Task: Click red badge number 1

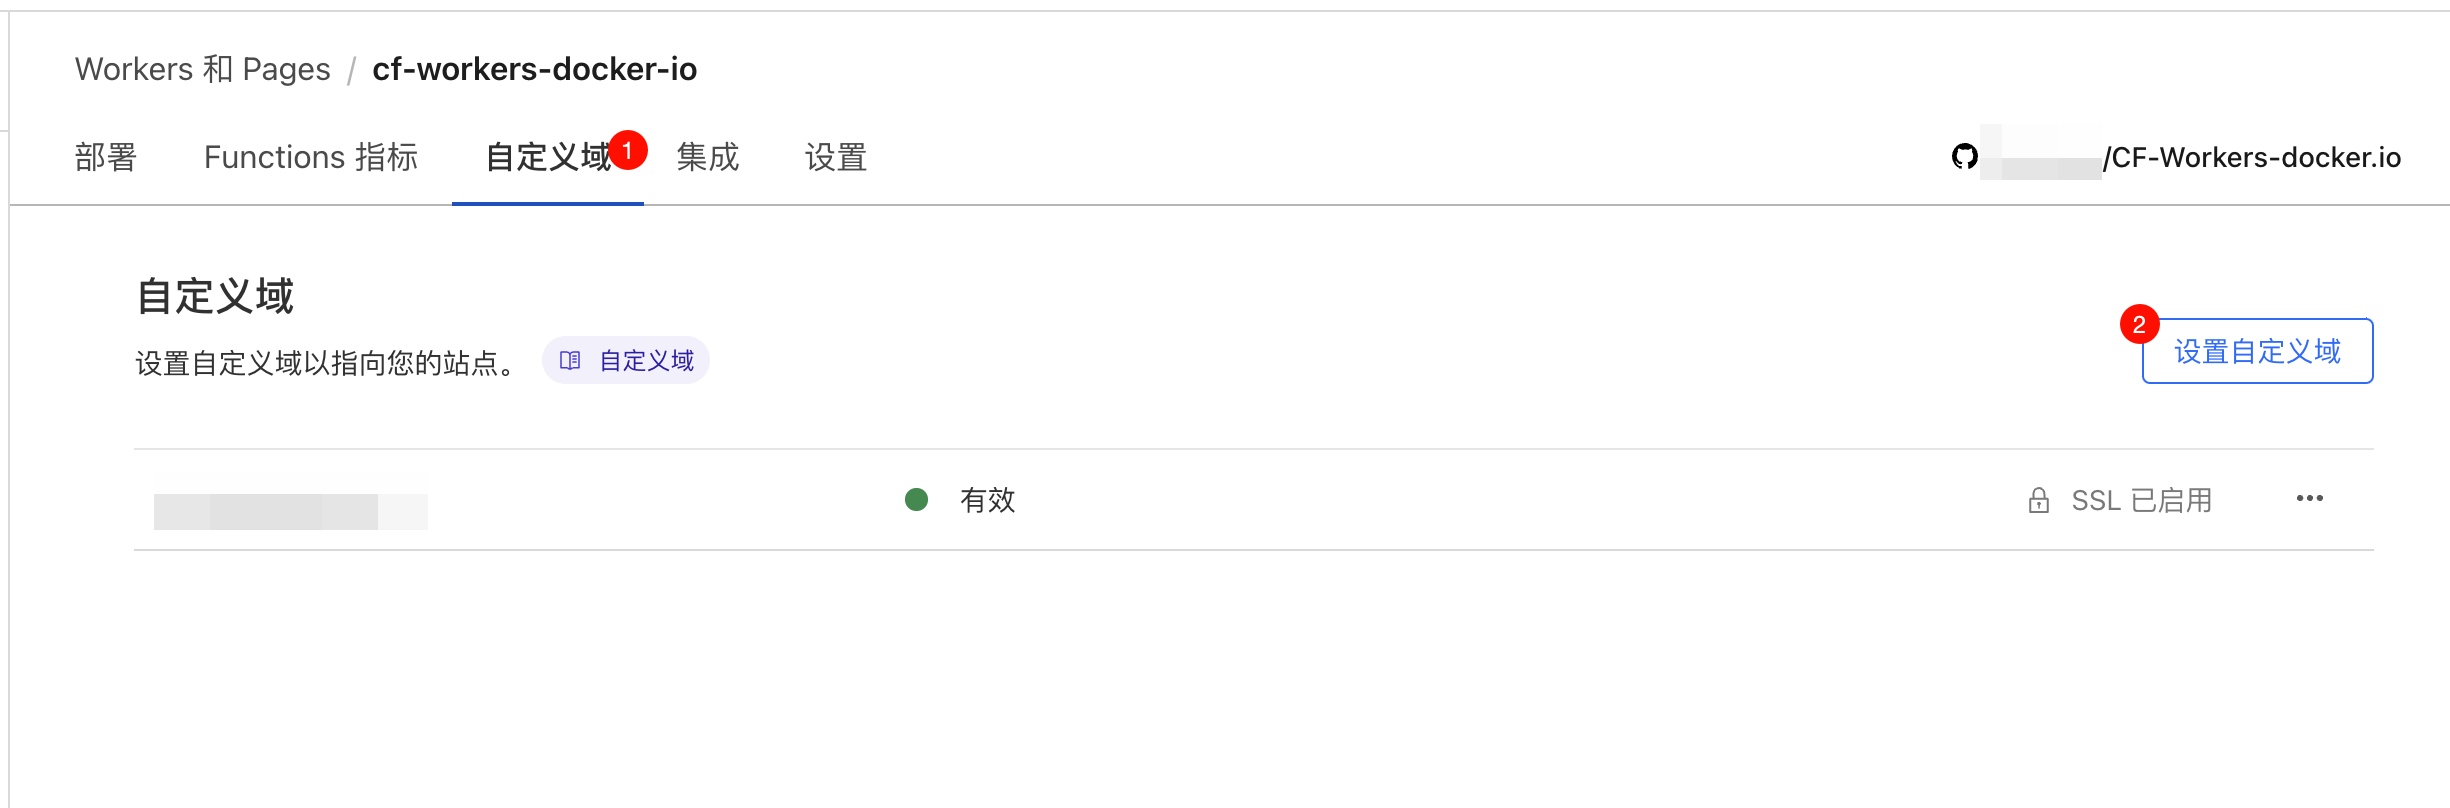Action: [628, 150]
